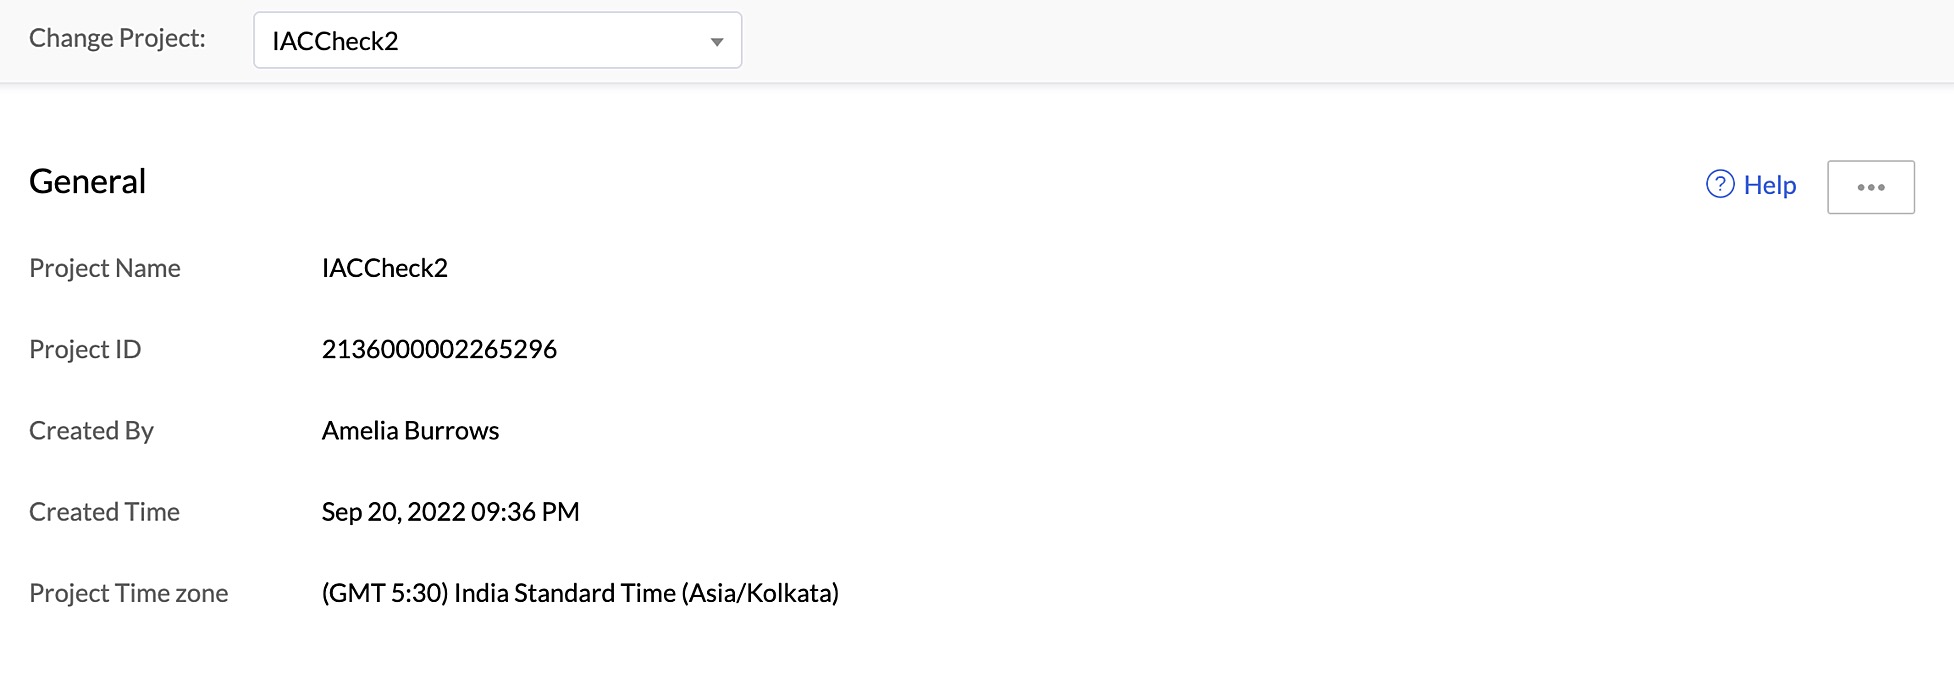Viewport: 1954px width, 690px height.
Task: Click the creator name Amelia Burrows
Action: 410,431
